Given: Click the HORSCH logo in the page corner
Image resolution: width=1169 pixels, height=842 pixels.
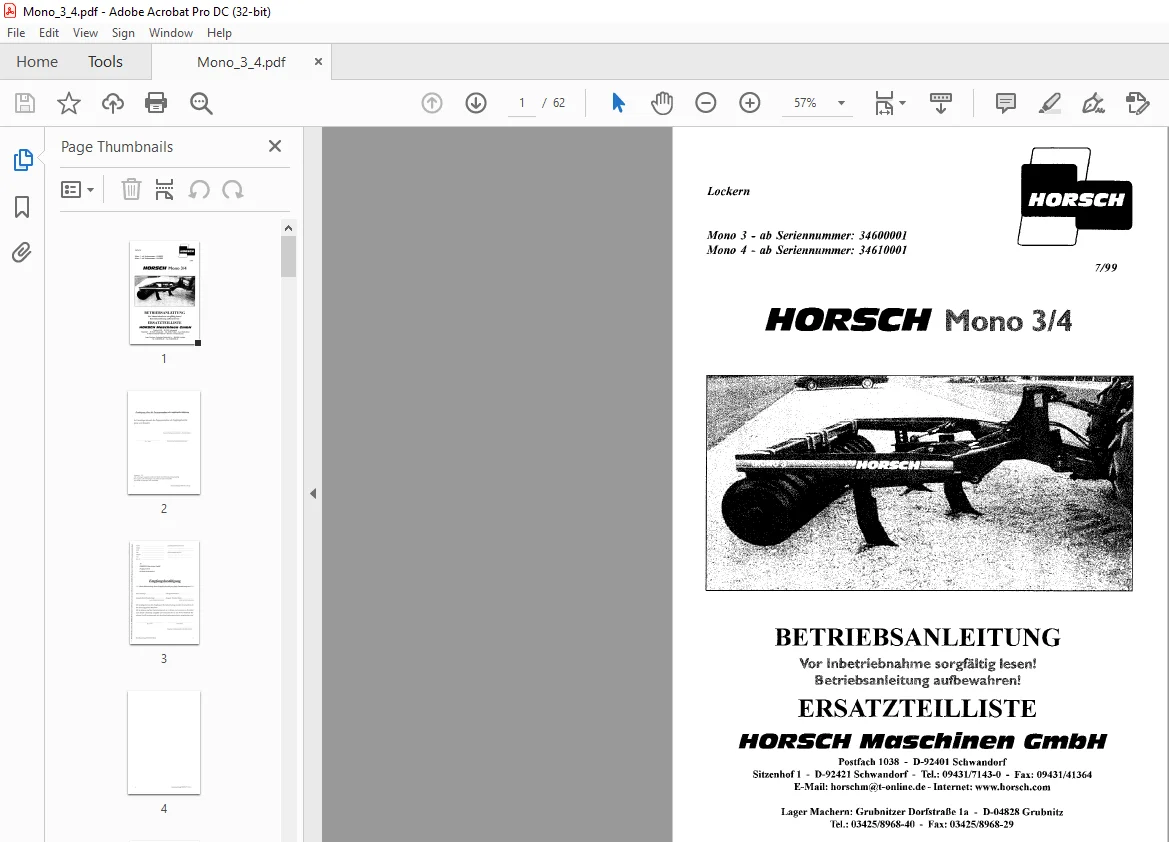Looking at the screenshot, I should pos(1075,197).
